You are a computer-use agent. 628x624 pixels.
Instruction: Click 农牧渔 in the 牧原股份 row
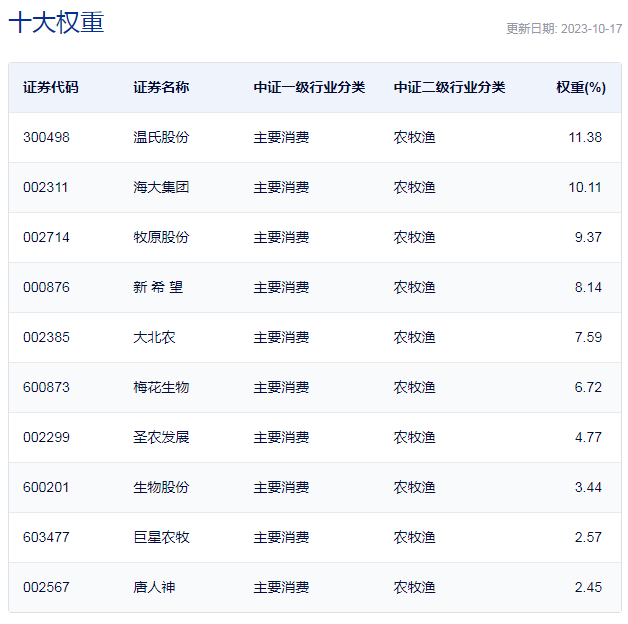(415, 237)
